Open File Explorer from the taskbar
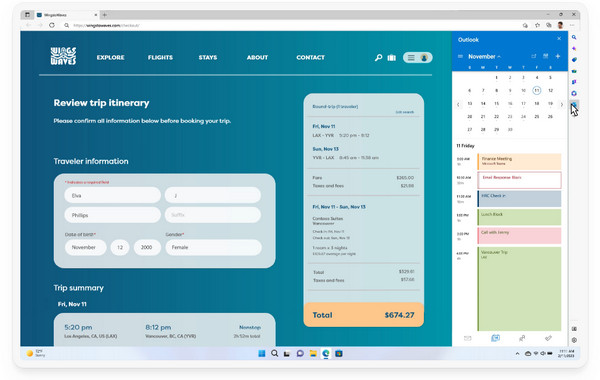Image resolution: width=600 pixels, height=380 pixels. tap(313, 353)
